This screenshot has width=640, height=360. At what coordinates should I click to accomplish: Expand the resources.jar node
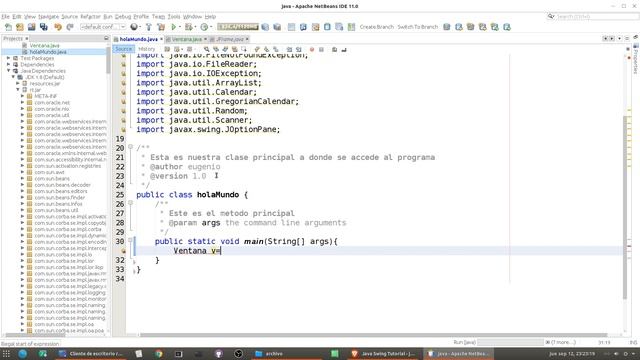click(18, 83)
